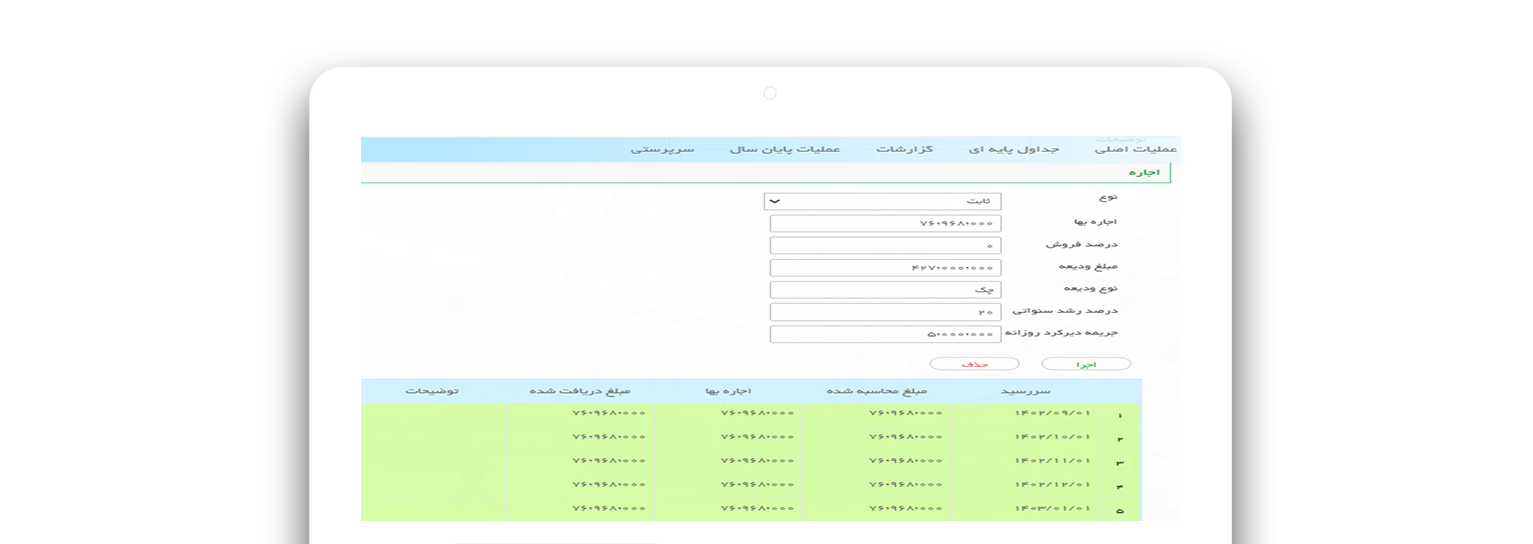Click the سررسید column header
1533x544 pixels.
(x=1026, y=391)
